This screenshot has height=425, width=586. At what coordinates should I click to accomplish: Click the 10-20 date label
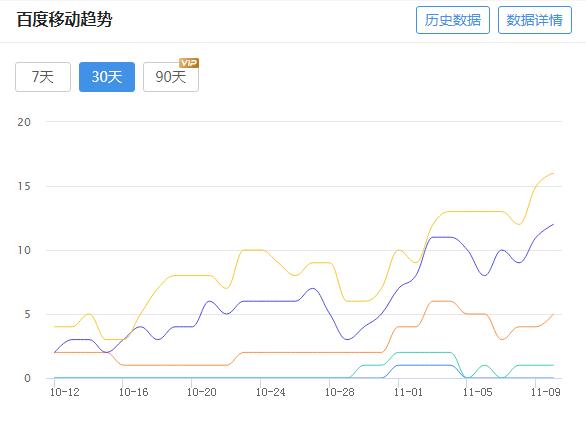click(202, 392)
